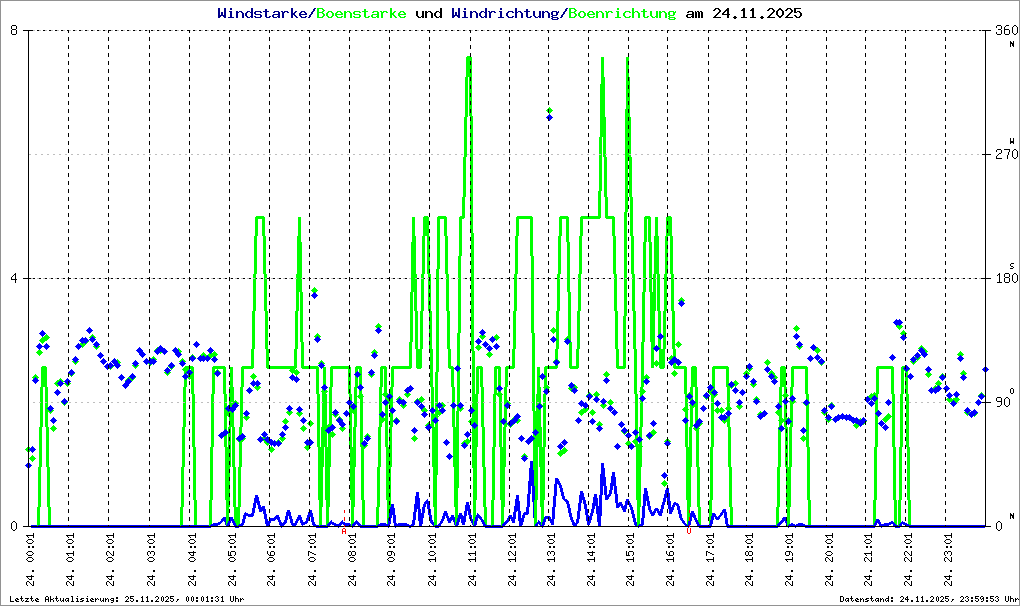The image size is (1020, 606).
Task: Select the east "O" compass label
Action: pyautogui.click(x=1012, y=390)
